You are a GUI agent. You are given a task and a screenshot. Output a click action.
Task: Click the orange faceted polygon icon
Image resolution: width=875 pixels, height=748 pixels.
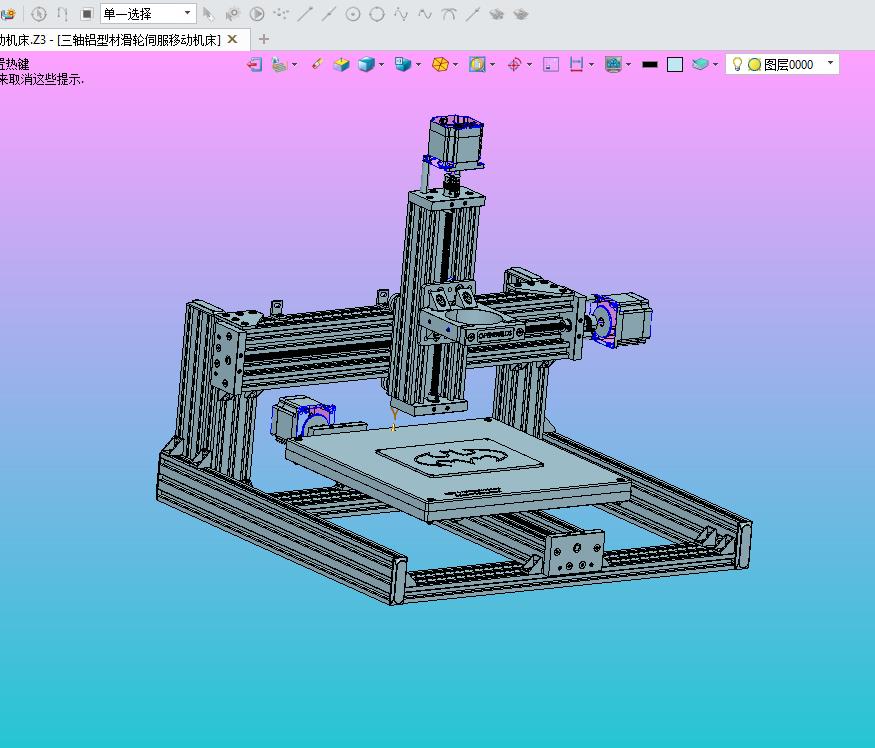[x=440, y=64]
